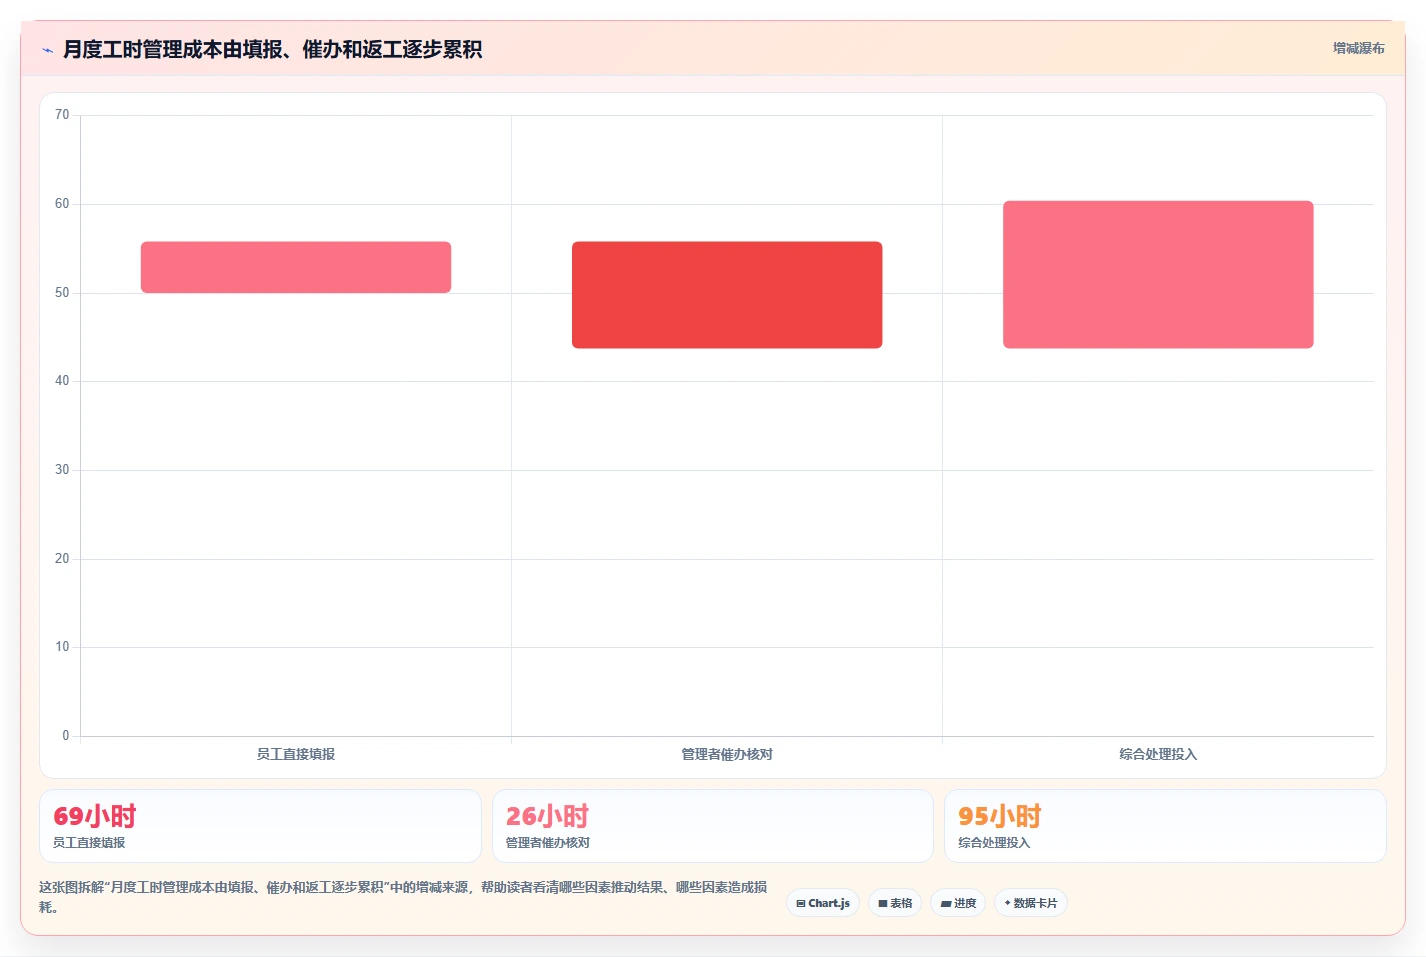
Task: Click the 95小时 KPI card
Action: tap(1165, 826)
